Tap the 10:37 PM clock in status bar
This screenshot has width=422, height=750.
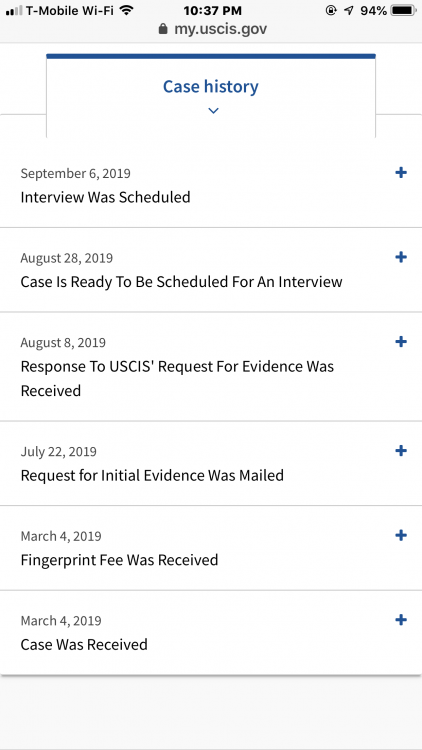click(x=212, y=10)
